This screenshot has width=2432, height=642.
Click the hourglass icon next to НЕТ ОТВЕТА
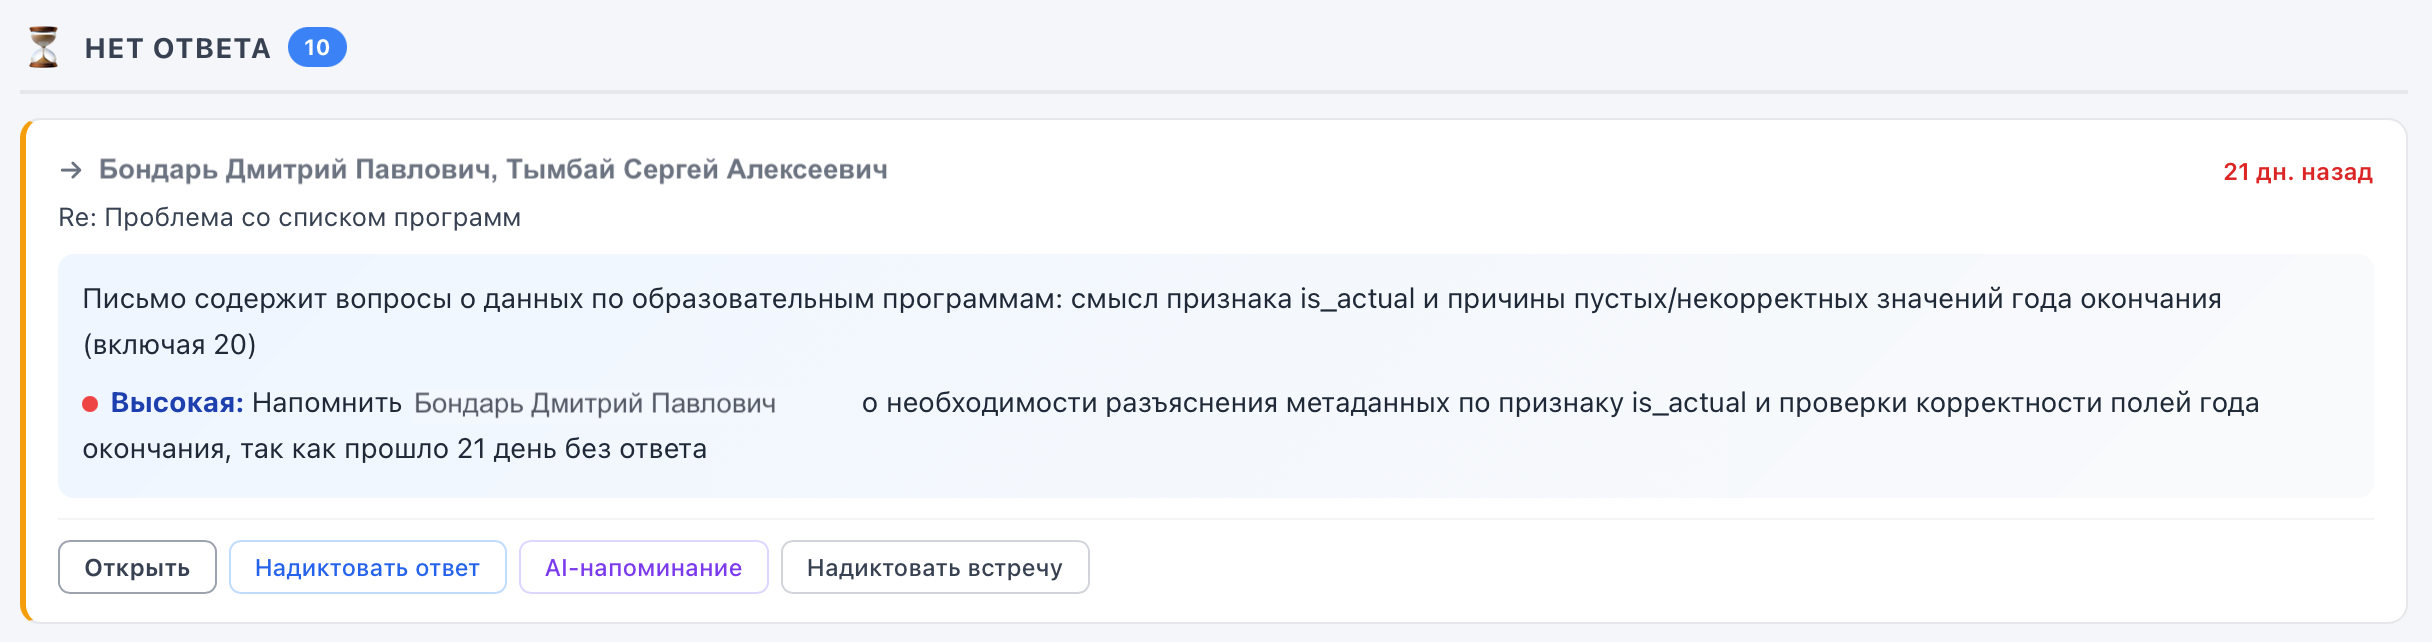click(42, 46)
